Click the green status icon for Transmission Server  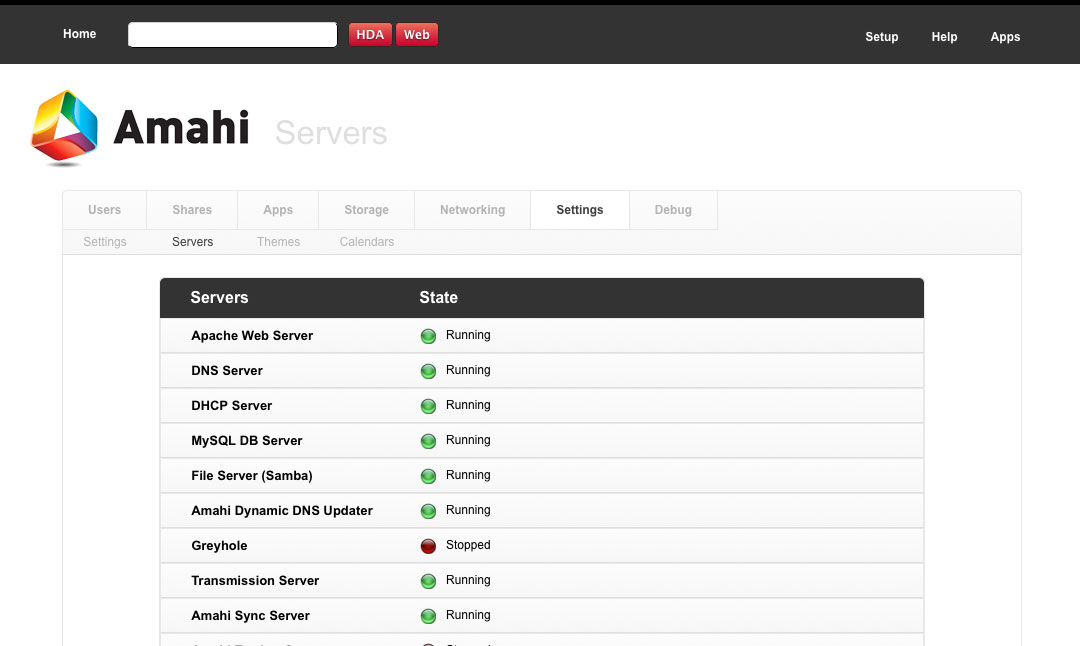tap(428, 581)
